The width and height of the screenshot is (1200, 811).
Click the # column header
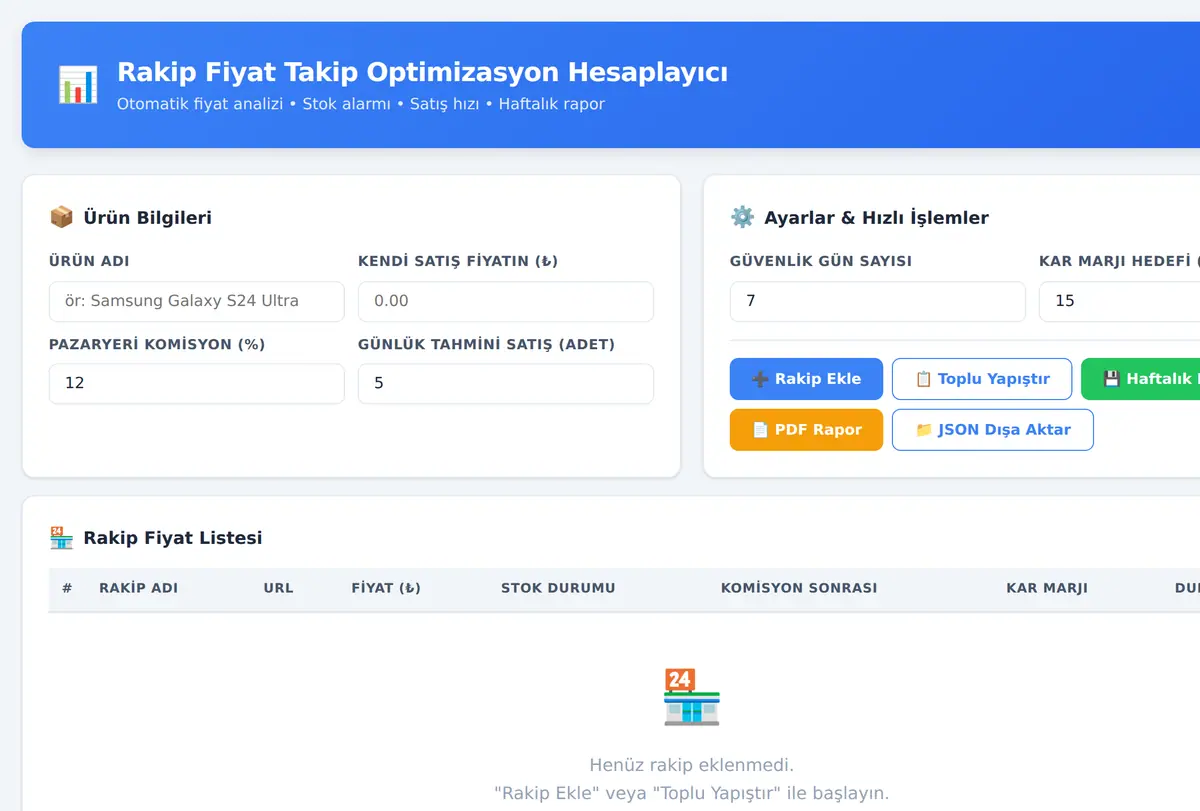[x=67, y=588]
